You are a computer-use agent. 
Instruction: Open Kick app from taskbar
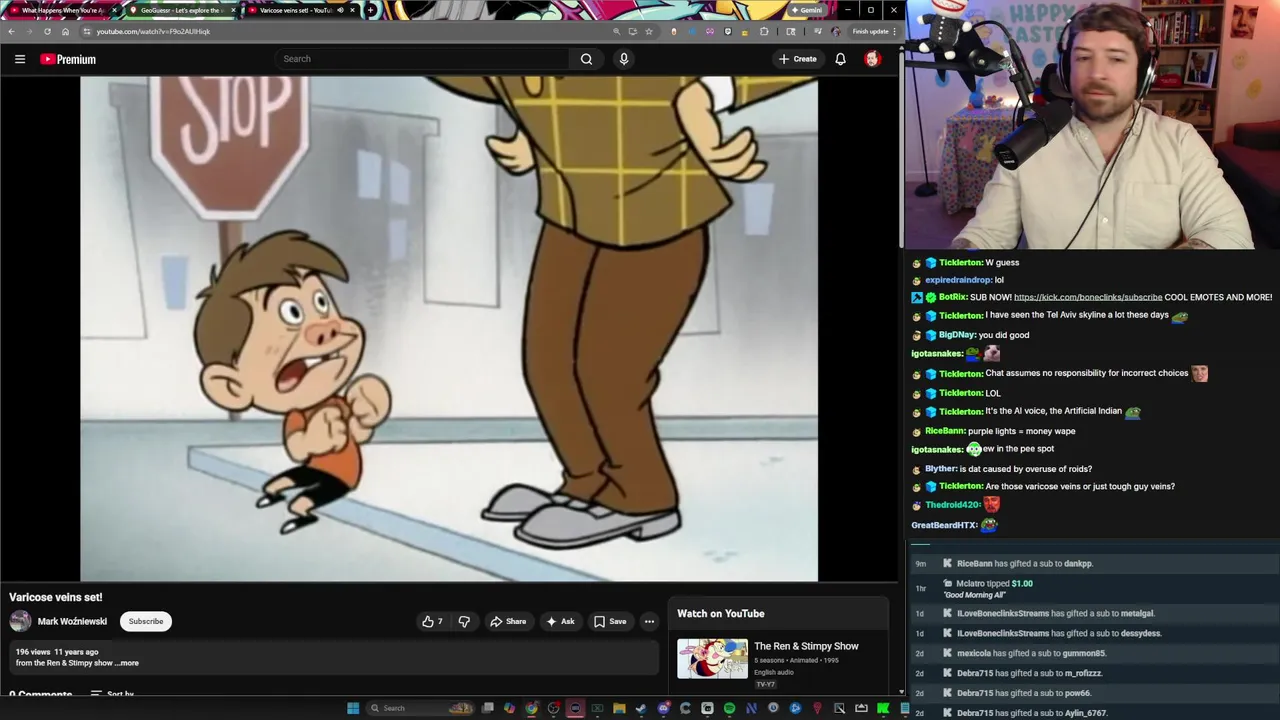pyautogui.click(x=883, y=708)
